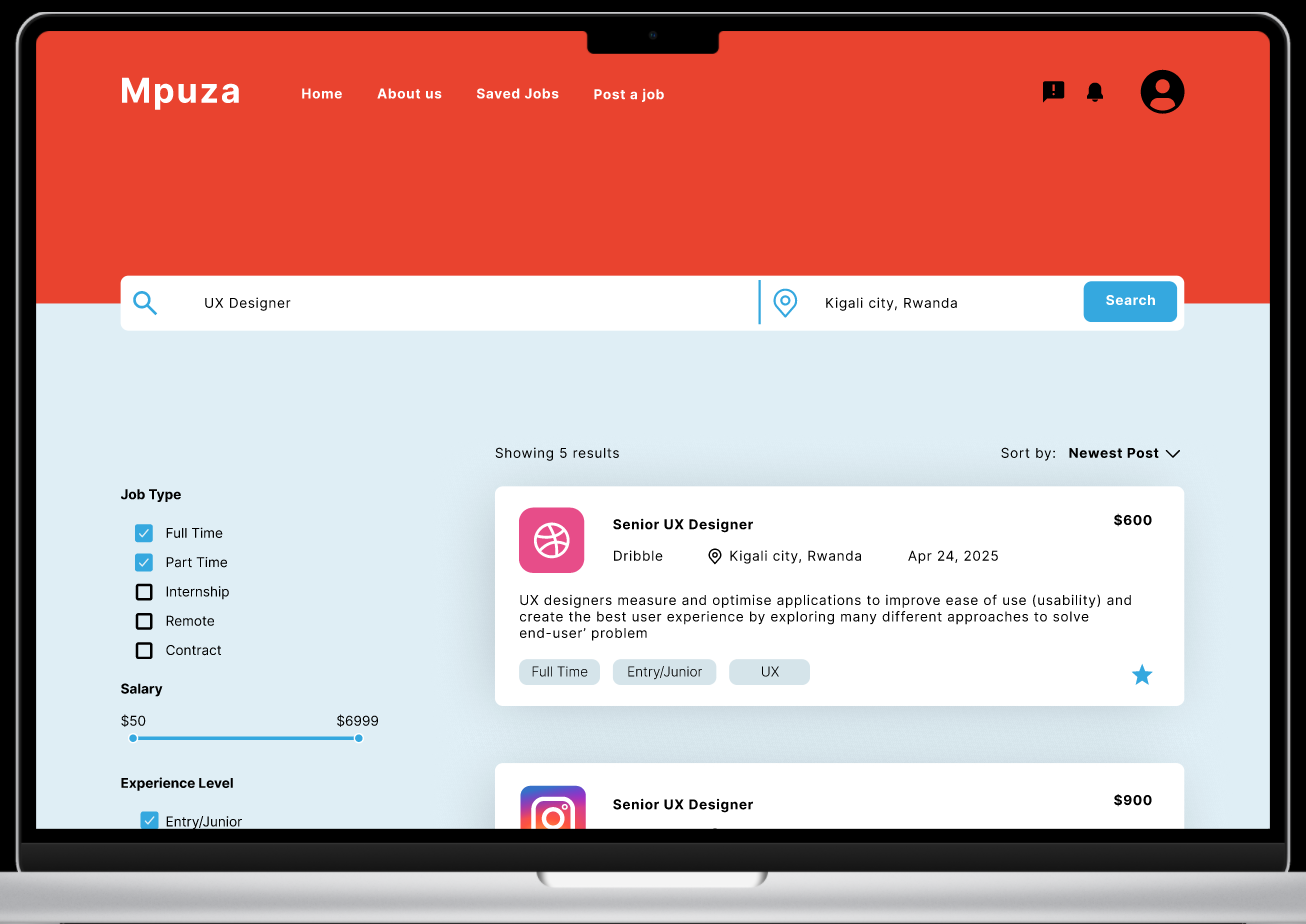Open the report alert icon in the header
Image resolution: width=1306 pixels, height=924 pixels.
[x=1052, y=91]
